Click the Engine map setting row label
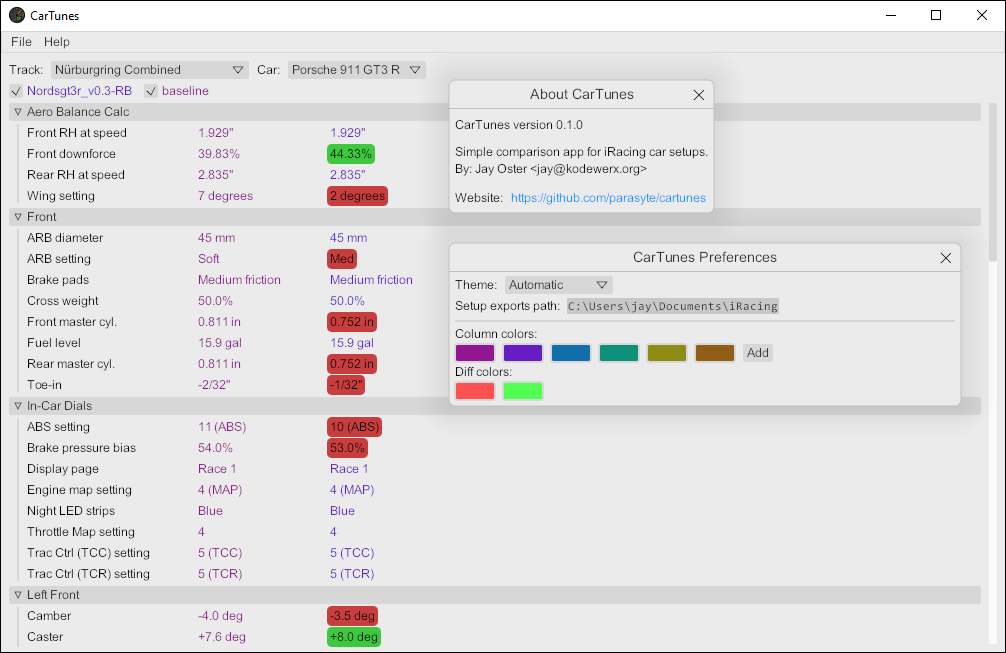The image size is (1006, 653). [80, 490]
